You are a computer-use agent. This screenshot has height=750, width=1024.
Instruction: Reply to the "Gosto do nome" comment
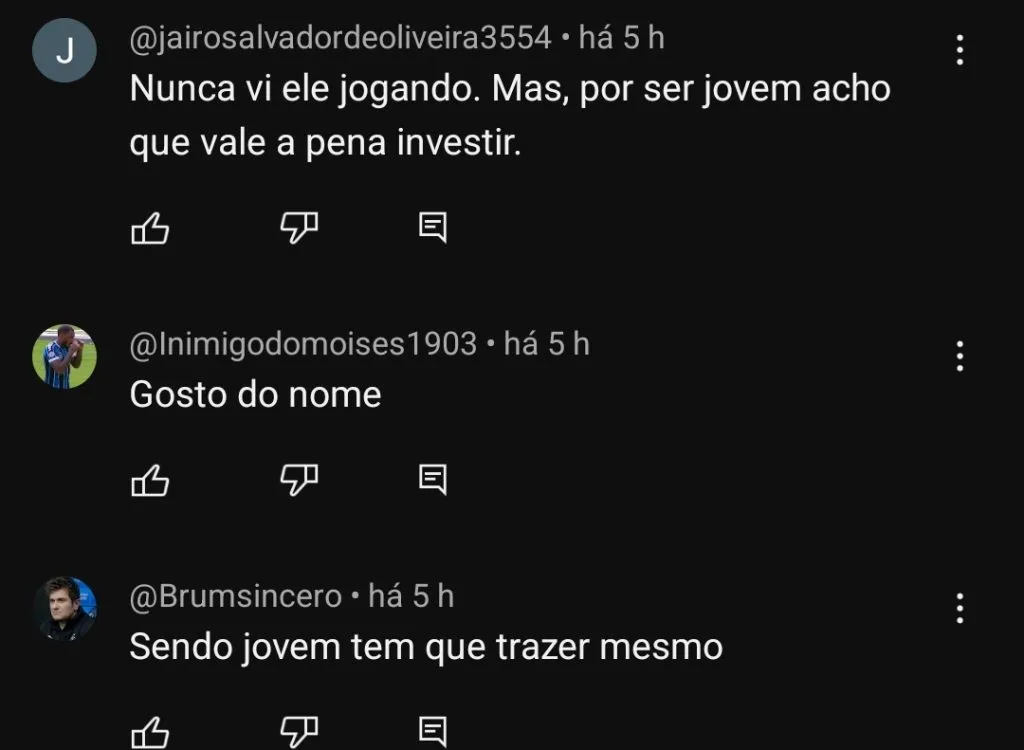click(430, 480)
